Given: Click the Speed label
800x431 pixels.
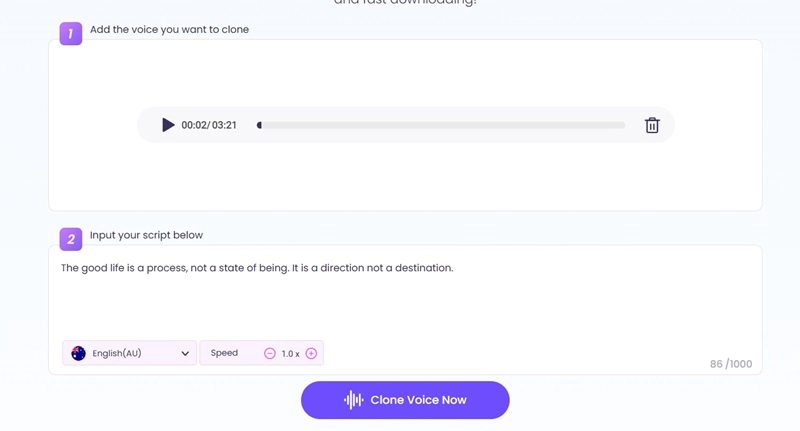Looking at the screenshot, I should tap(224, 353).
